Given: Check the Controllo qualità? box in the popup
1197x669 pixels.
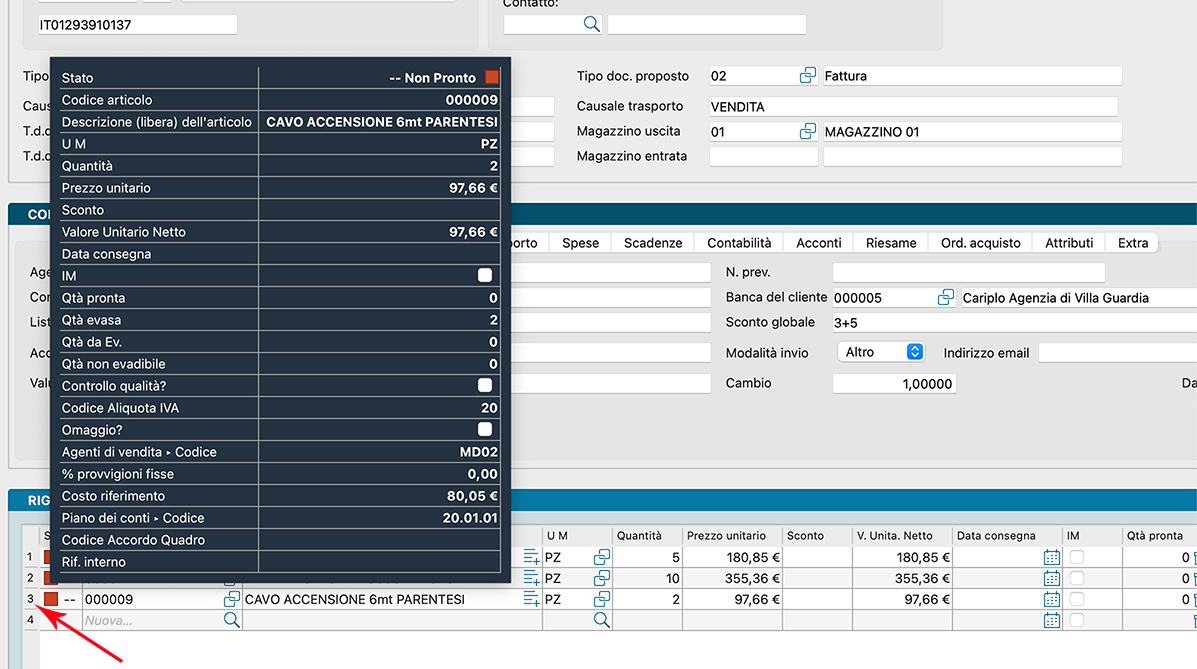Looking at the screenshot, I should (x=485, y=385).
